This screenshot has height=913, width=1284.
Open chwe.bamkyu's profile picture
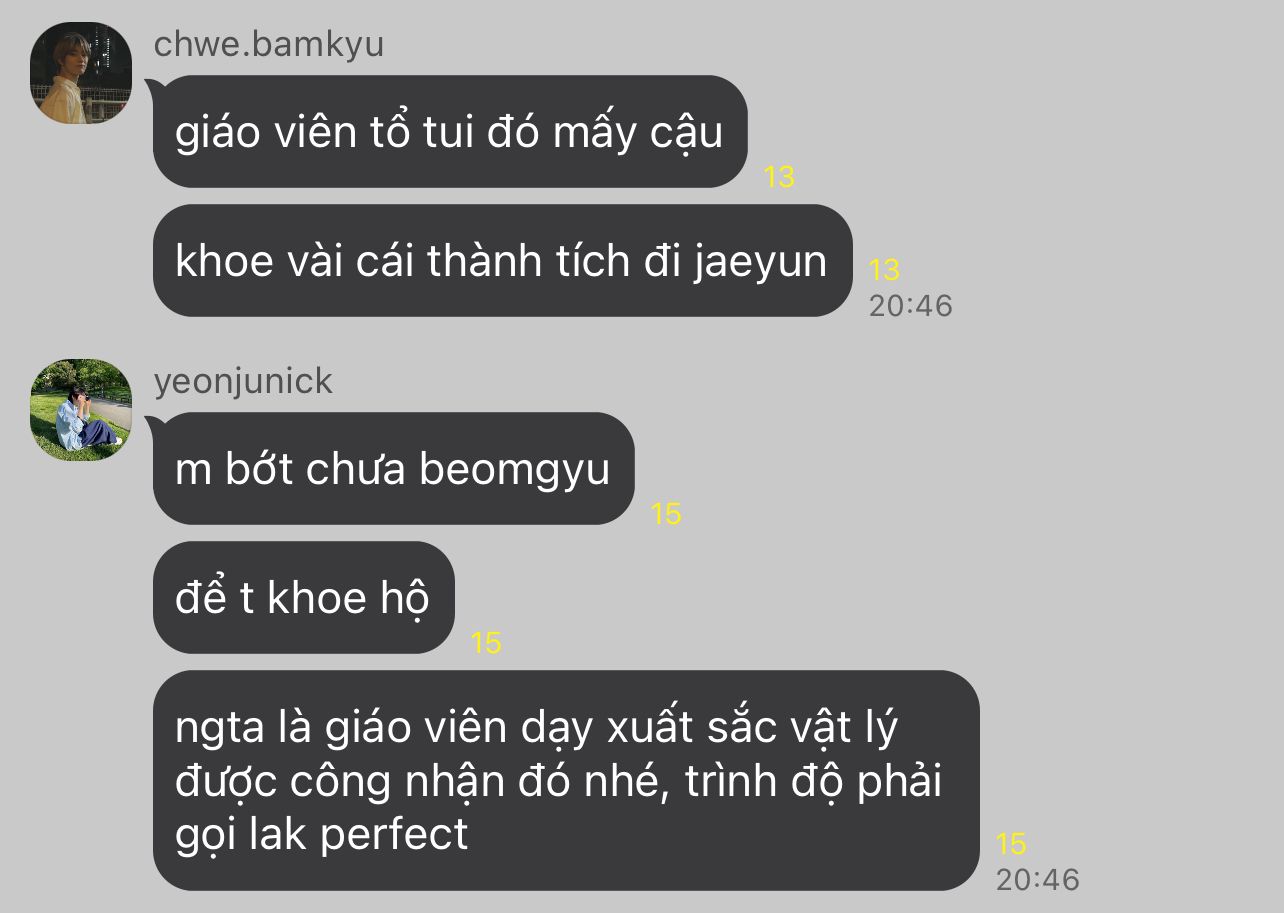81,73
